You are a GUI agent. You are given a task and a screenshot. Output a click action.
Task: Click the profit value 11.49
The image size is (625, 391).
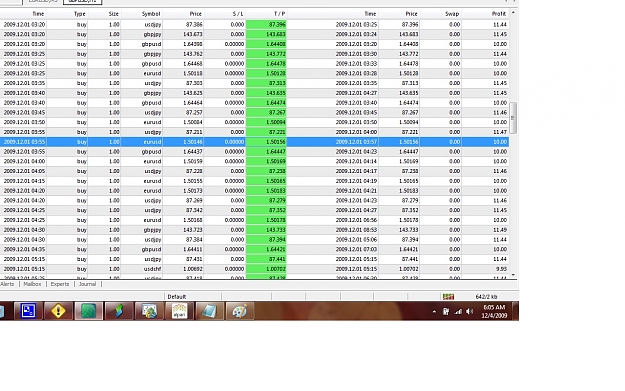[500, 230]
